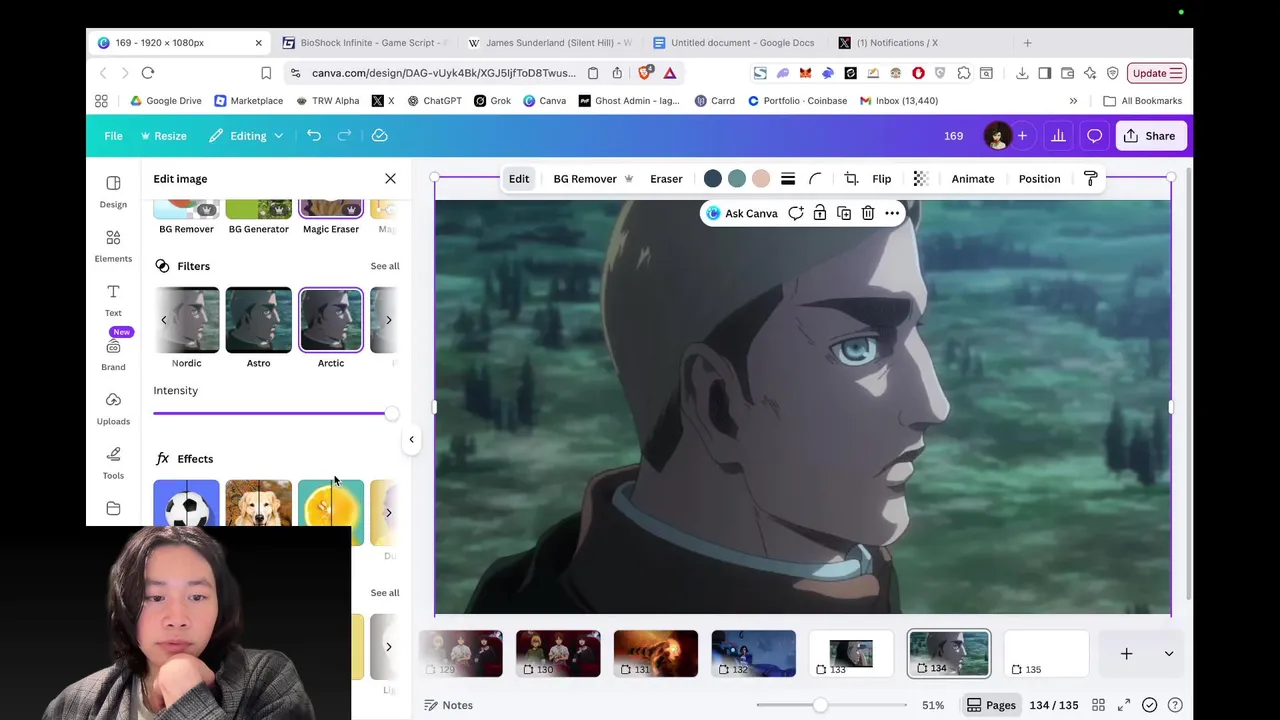Undo the last edit
The height and width of the screenshot is (720, 1280).
(314, 136)
